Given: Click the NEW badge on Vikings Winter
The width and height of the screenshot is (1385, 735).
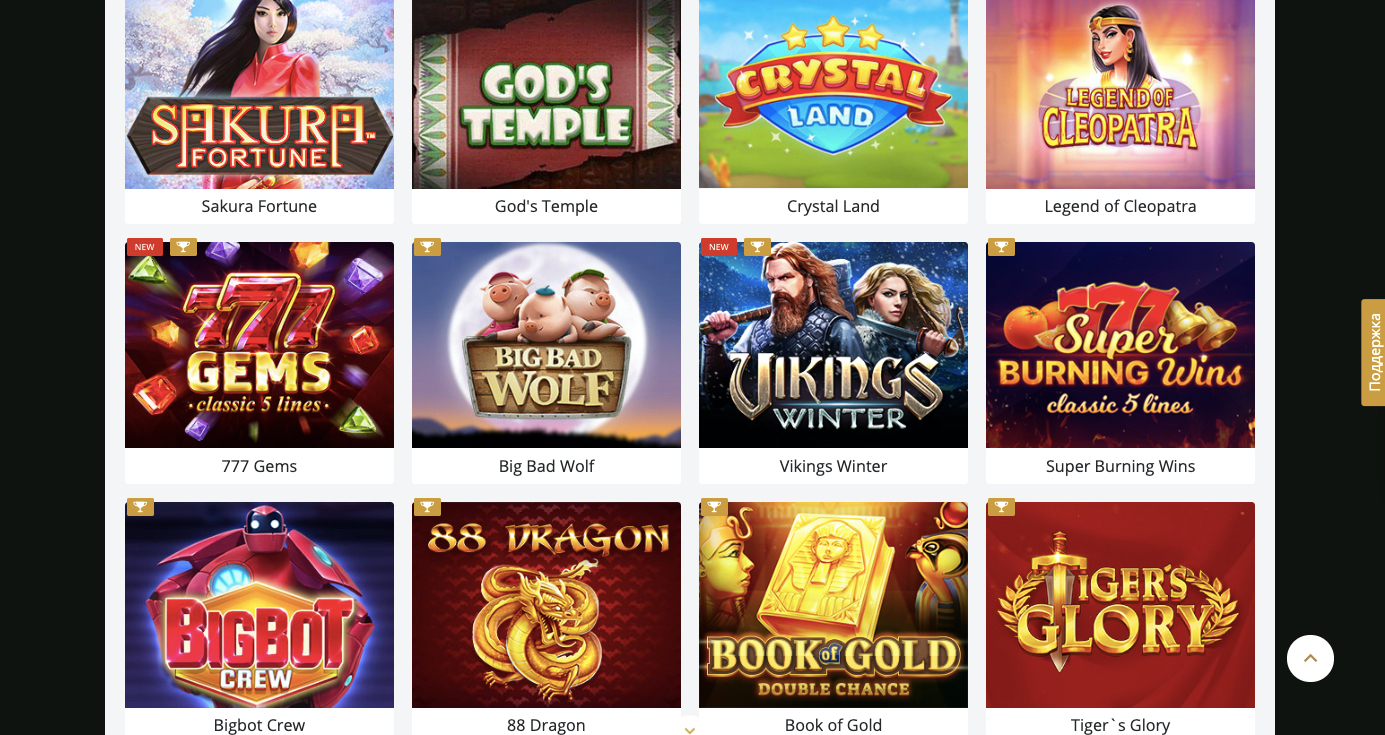Looking at the screenshot, I should (719, 247).
